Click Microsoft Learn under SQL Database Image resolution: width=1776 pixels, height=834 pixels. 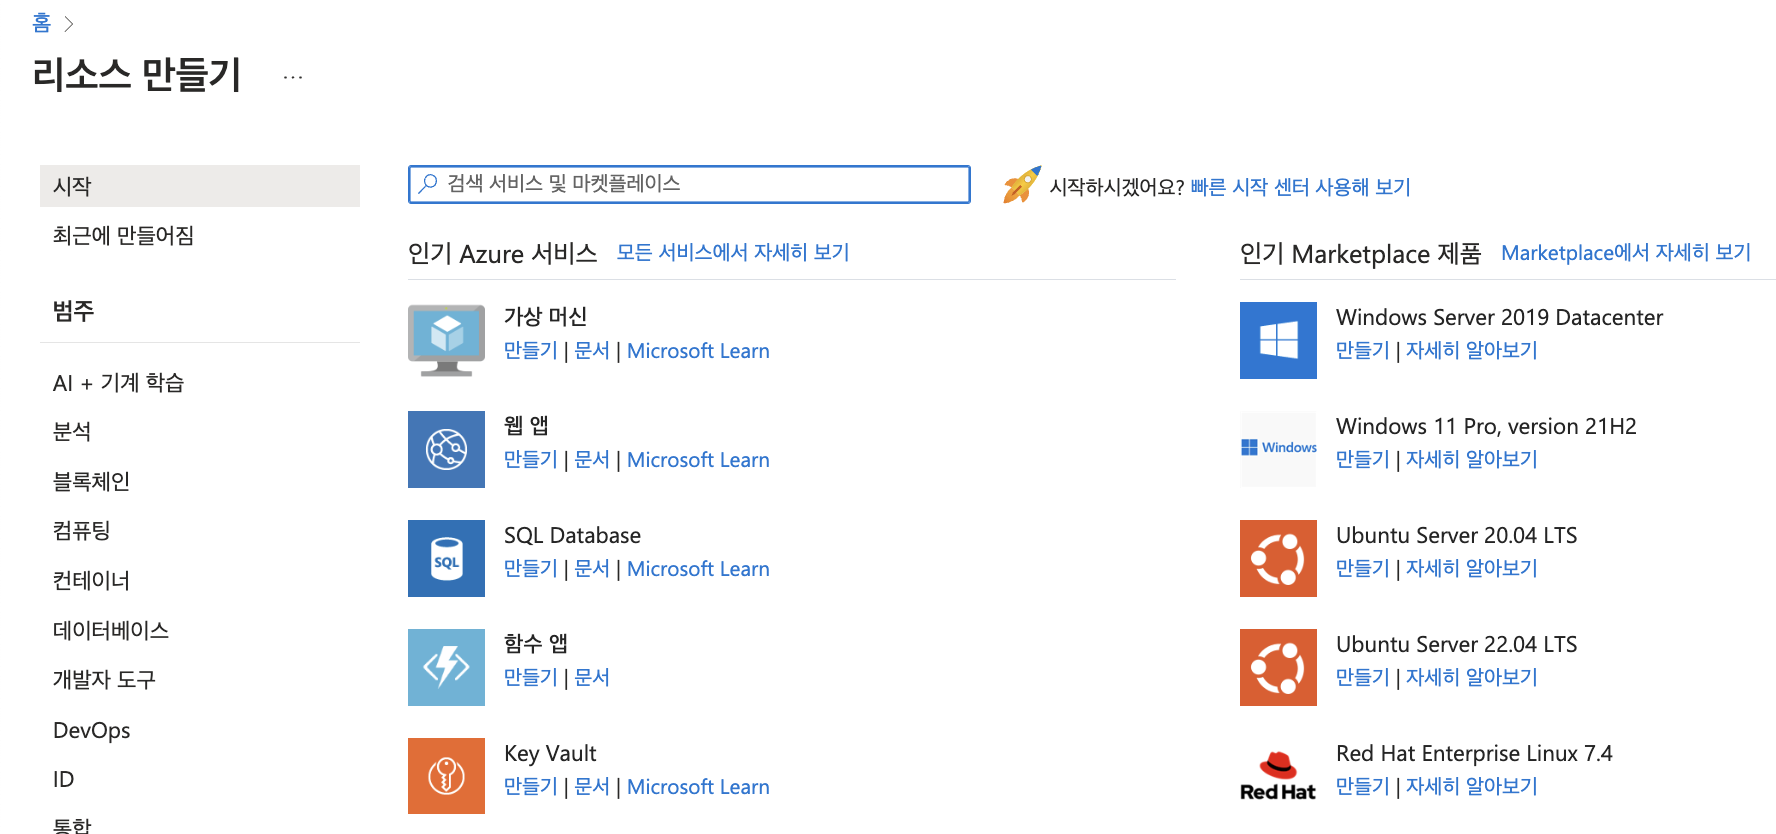698,569
